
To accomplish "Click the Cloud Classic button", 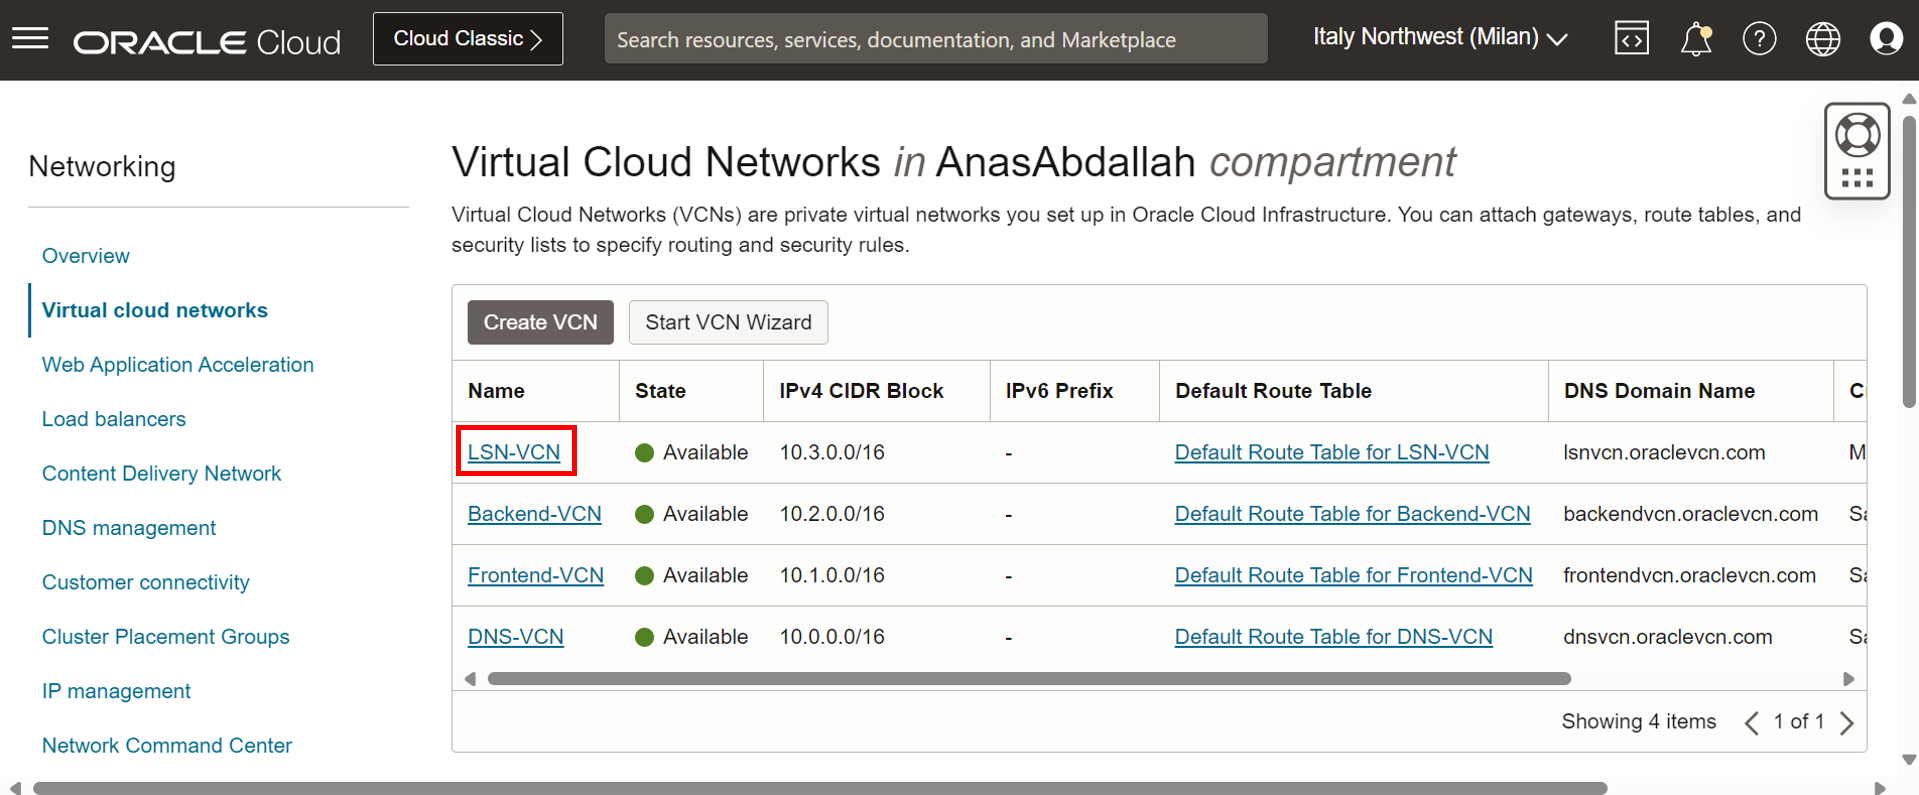I will click(x=468, y=39).
